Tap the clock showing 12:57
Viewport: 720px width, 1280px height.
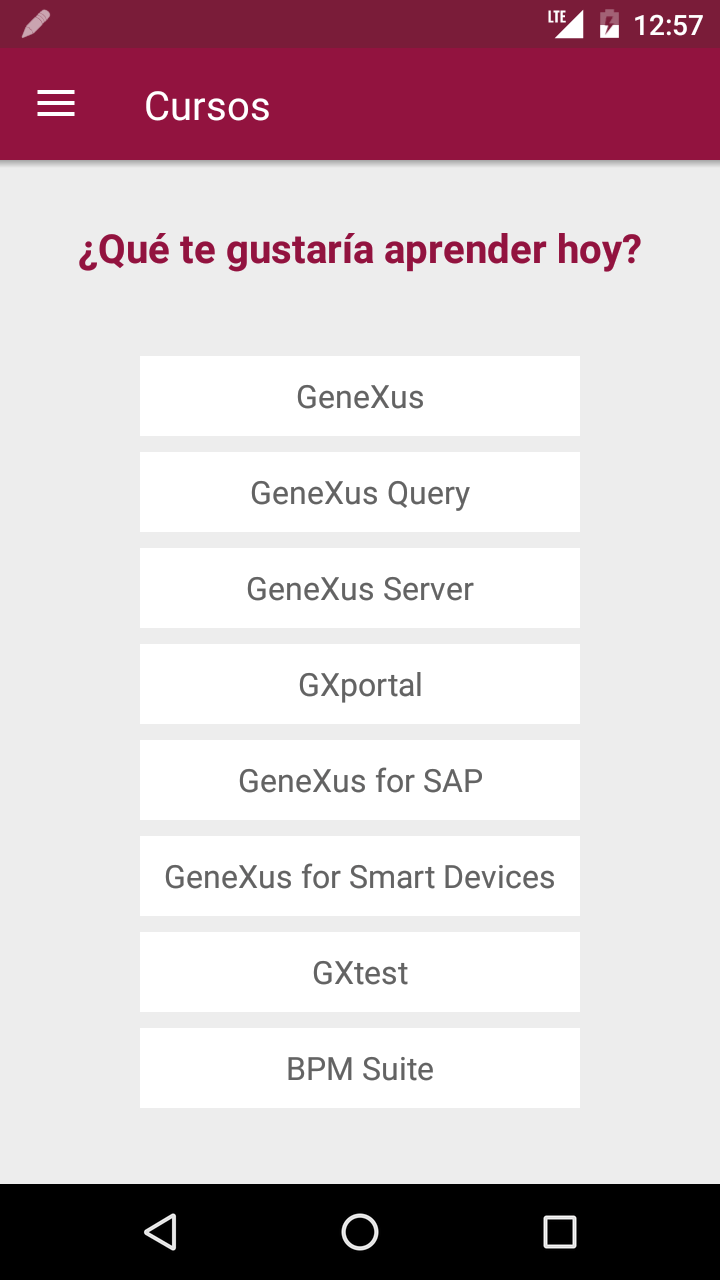tap(668, 24)
